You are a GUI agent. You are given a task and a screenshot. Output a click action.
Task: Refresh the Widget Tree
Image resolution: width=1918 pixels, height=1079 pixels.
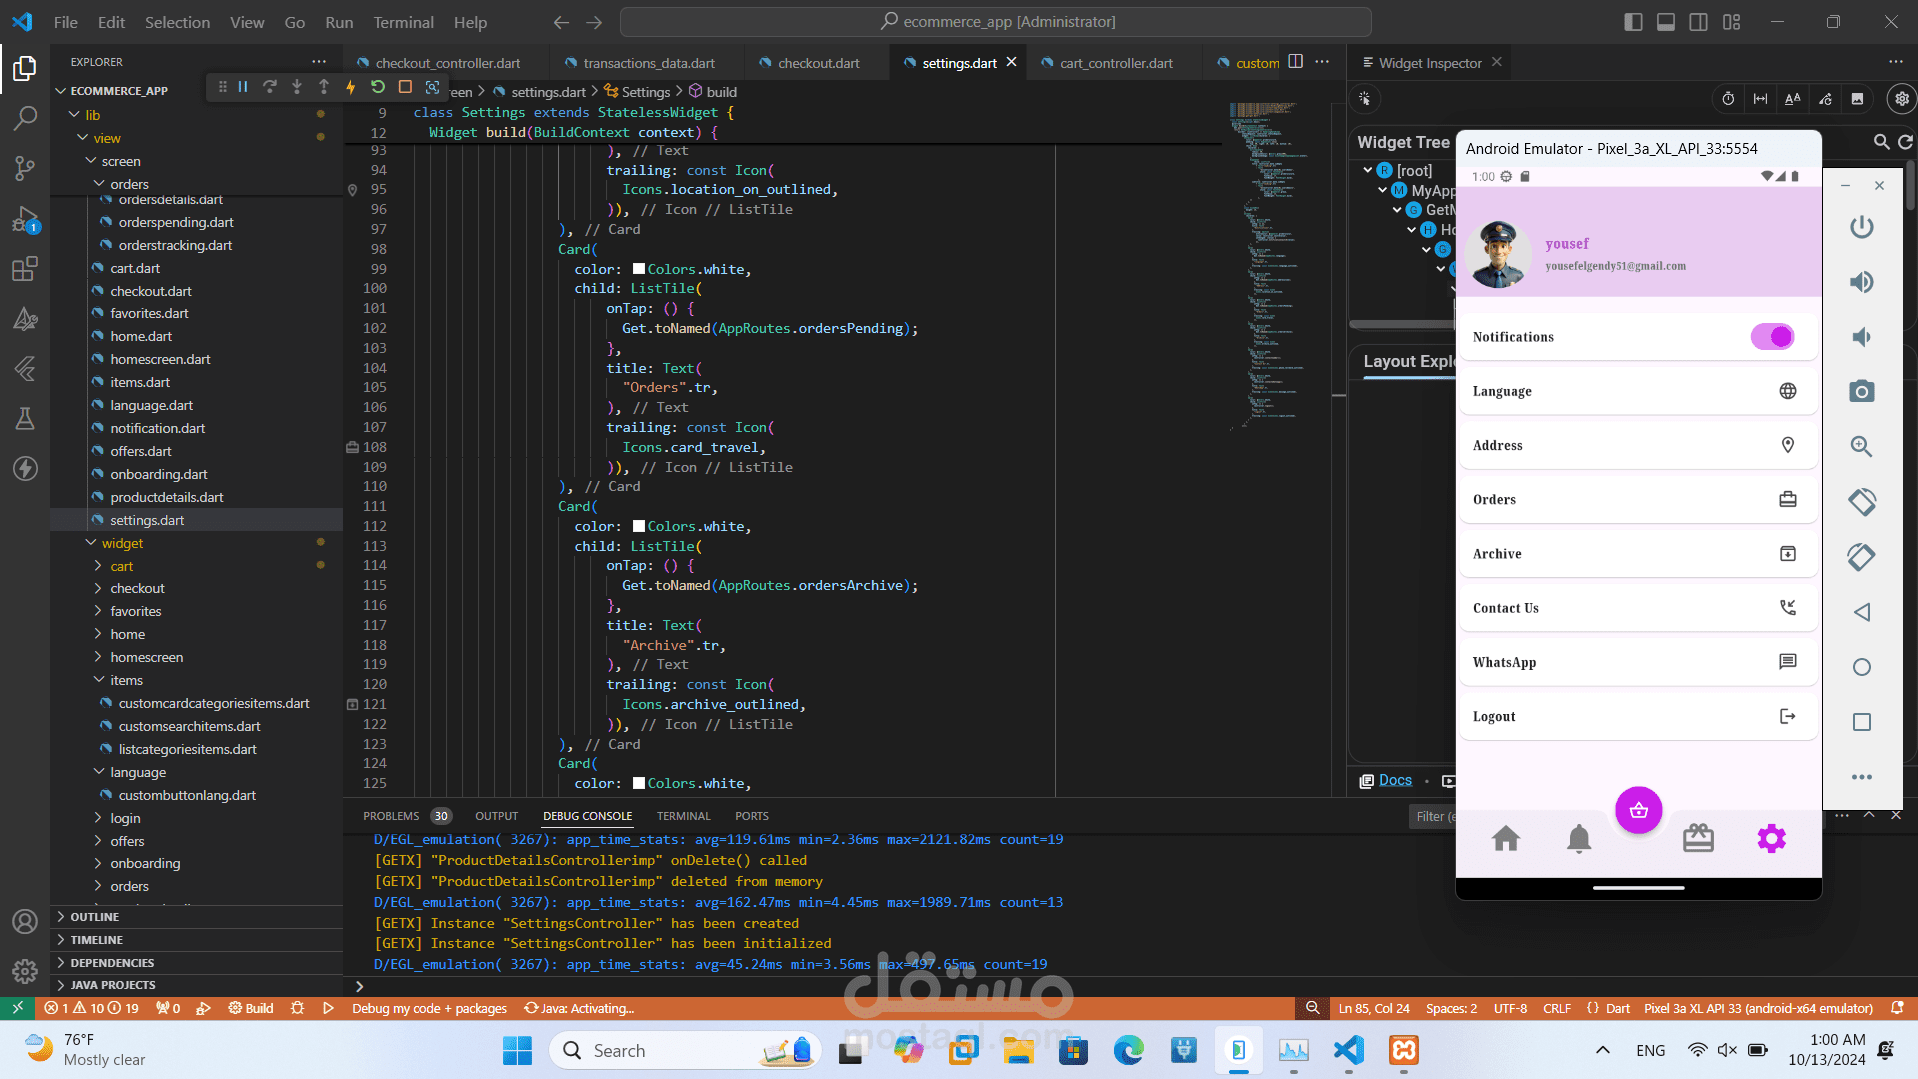coord(1905,142)
